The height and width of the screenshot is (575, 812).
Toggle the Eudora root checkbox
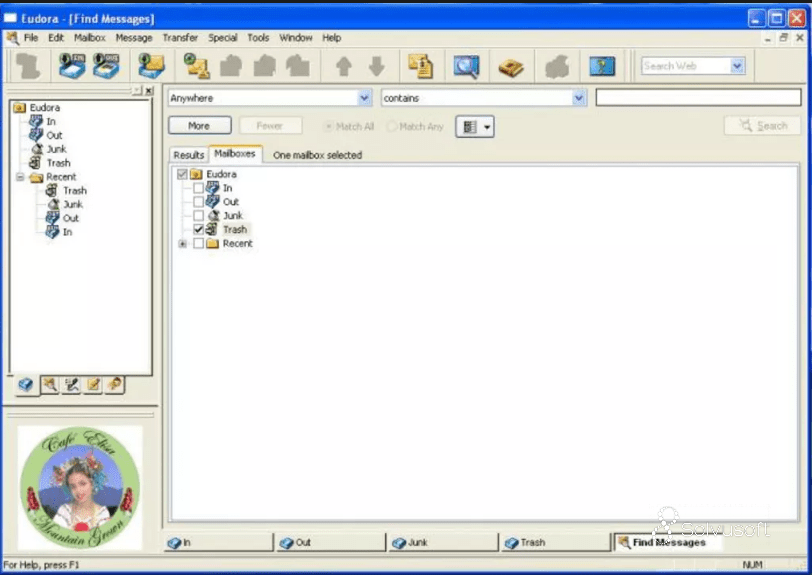tap(182, 174)
